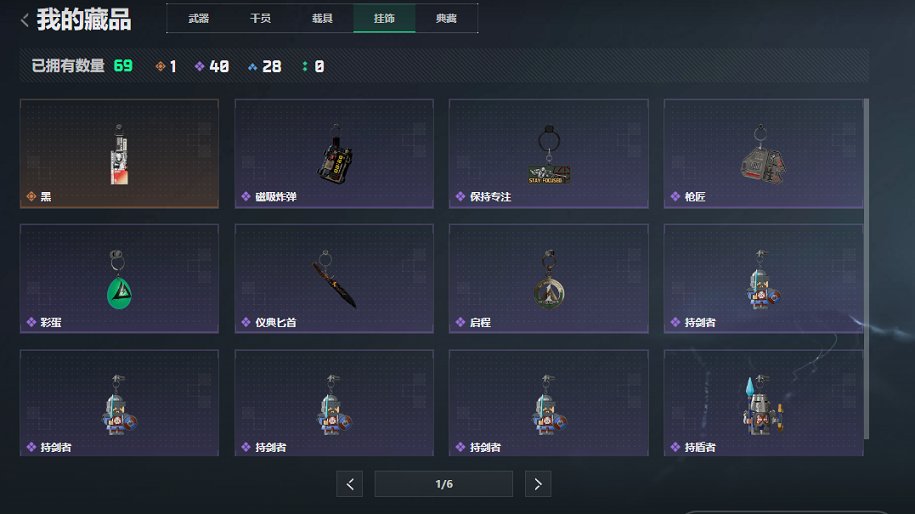Go back using the arrow beside 我的藏品
Screen dimensions: 915x514
25,20
